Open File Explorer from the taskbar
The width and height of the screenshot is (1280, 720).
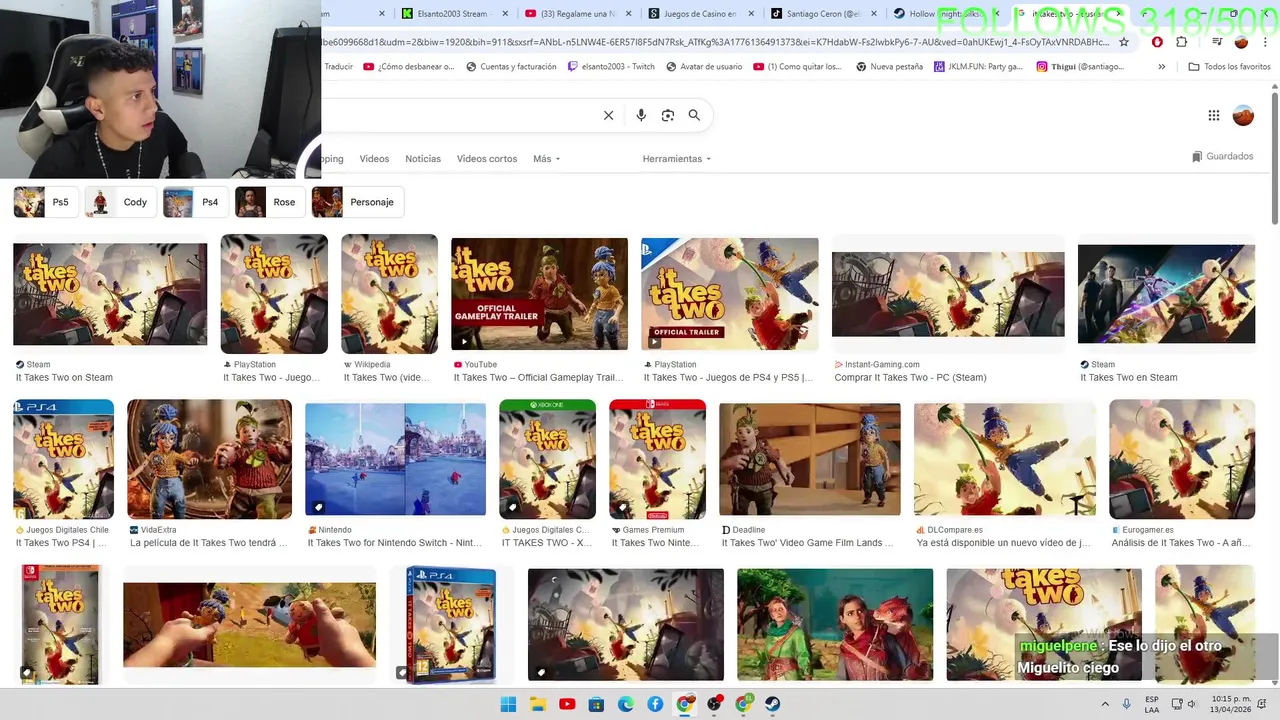(537, 704)
